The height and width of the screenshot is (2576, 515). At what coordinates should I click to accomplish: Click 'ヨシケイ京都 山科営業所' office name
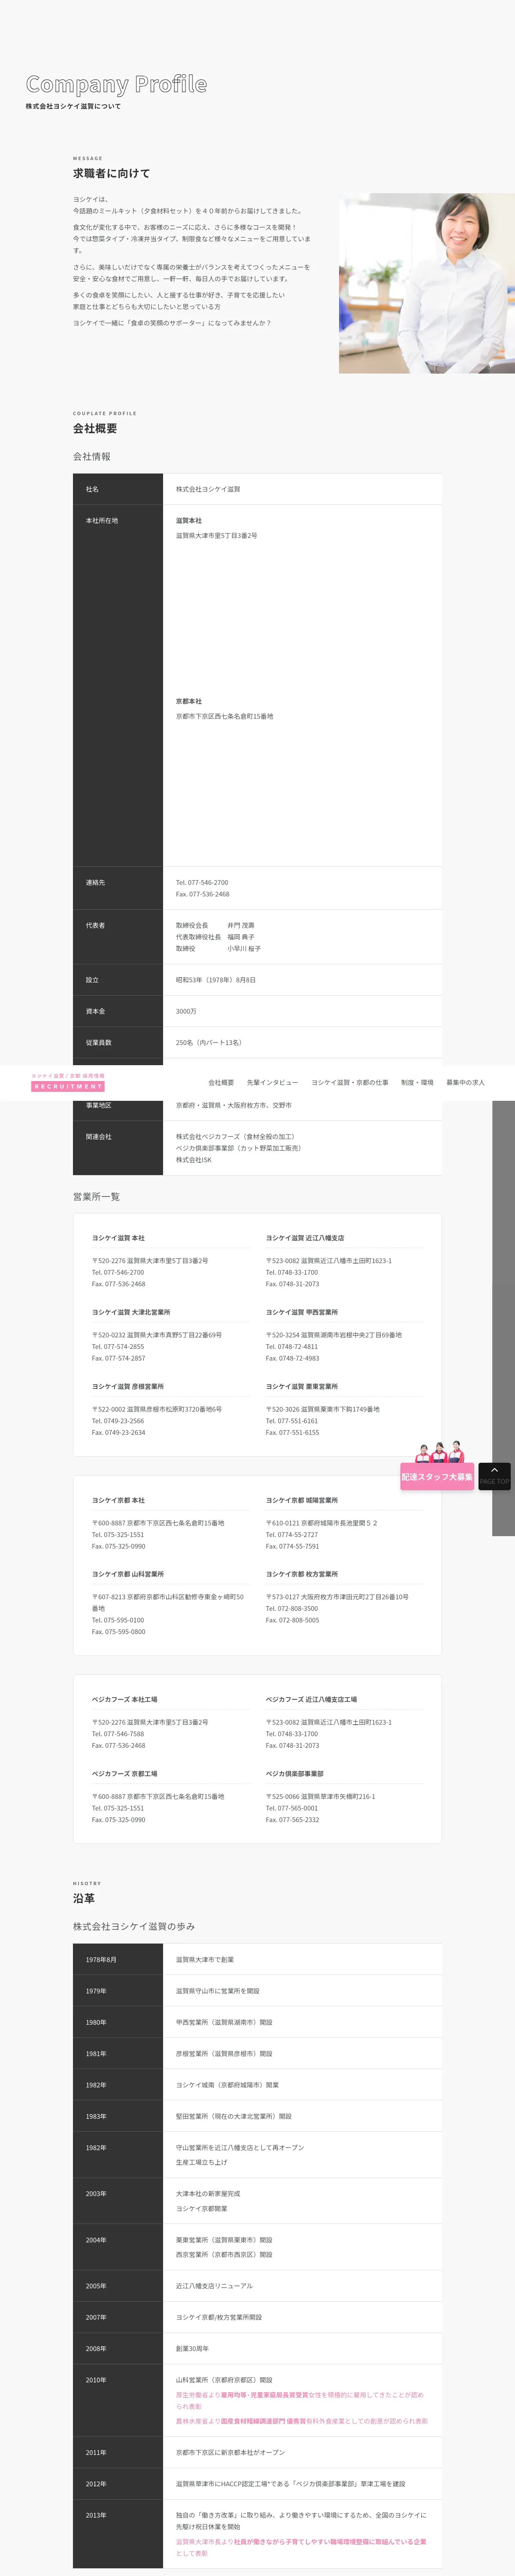tap(128, 1574)
